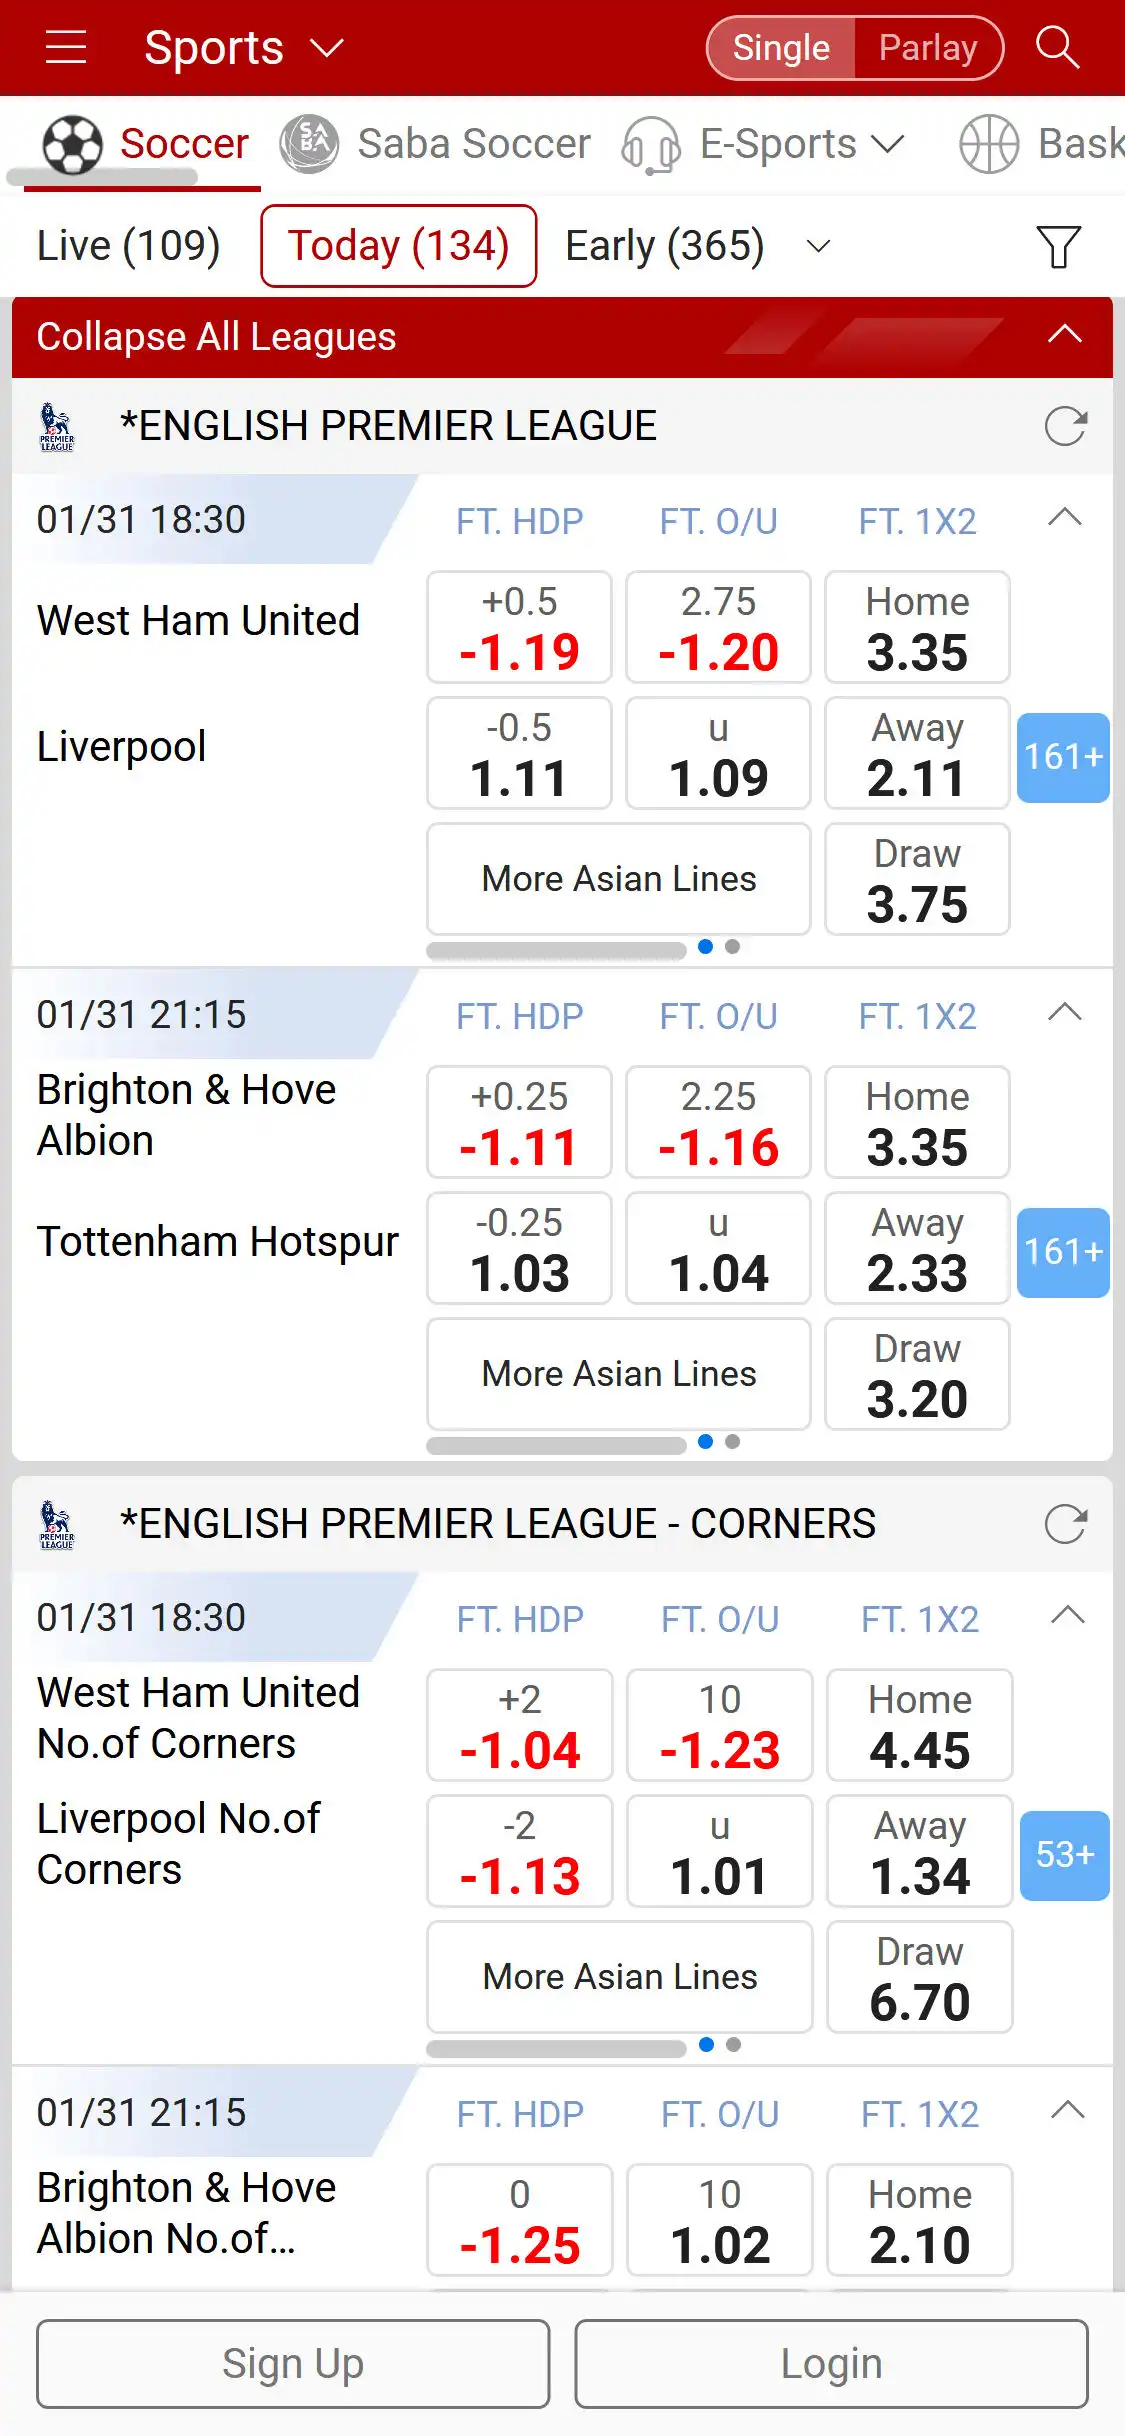Expand the E-Sports dropdown
This screenshot has height=2436, width=1125.
tap(887, 144)
